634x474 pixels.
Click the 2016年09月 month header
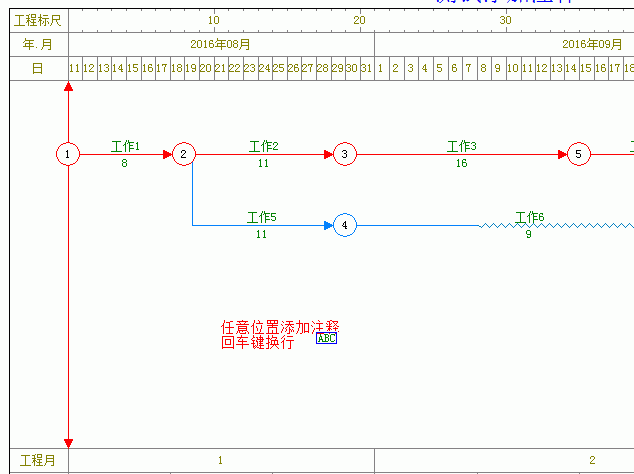pos(592,44)
